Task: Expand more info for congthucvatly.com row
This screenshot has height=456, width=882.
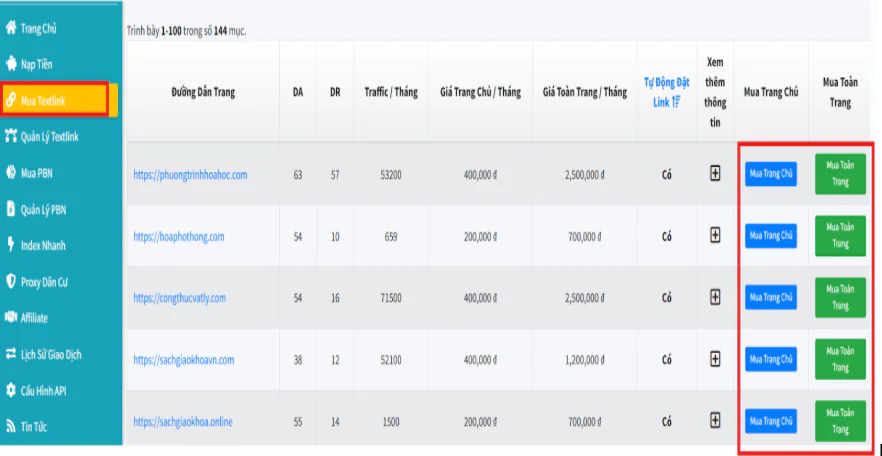Action: (x=715, y=297)
